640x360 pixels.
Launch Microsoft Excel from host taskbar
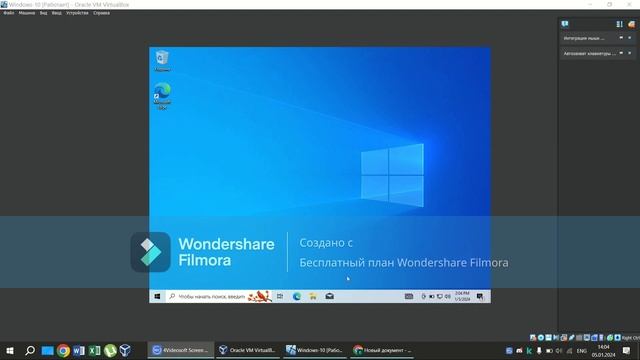point(94,351)
